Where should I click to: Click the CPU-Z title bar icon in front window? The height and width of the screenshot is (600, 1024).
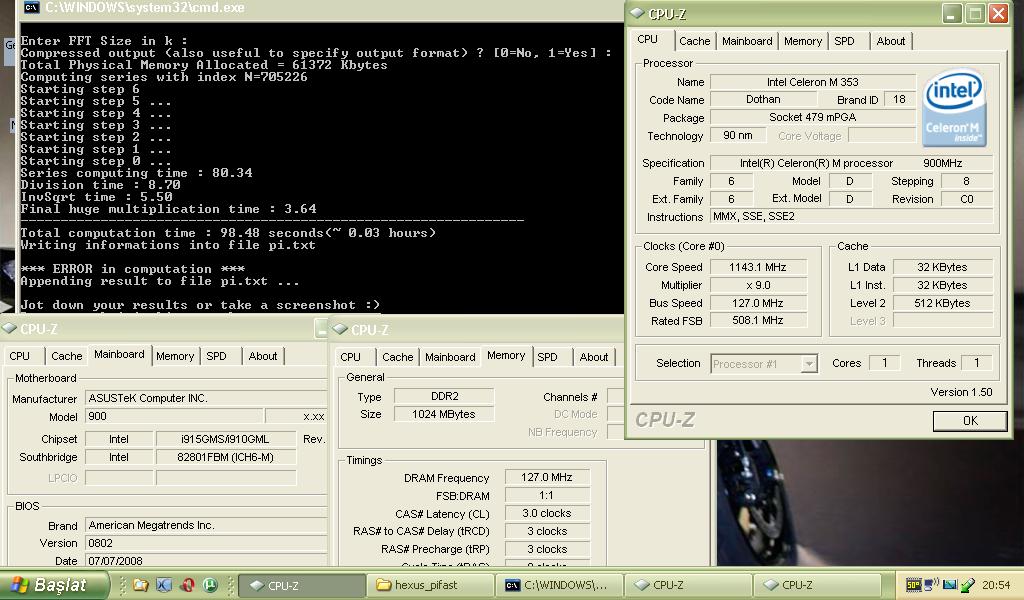coord(637,14)
